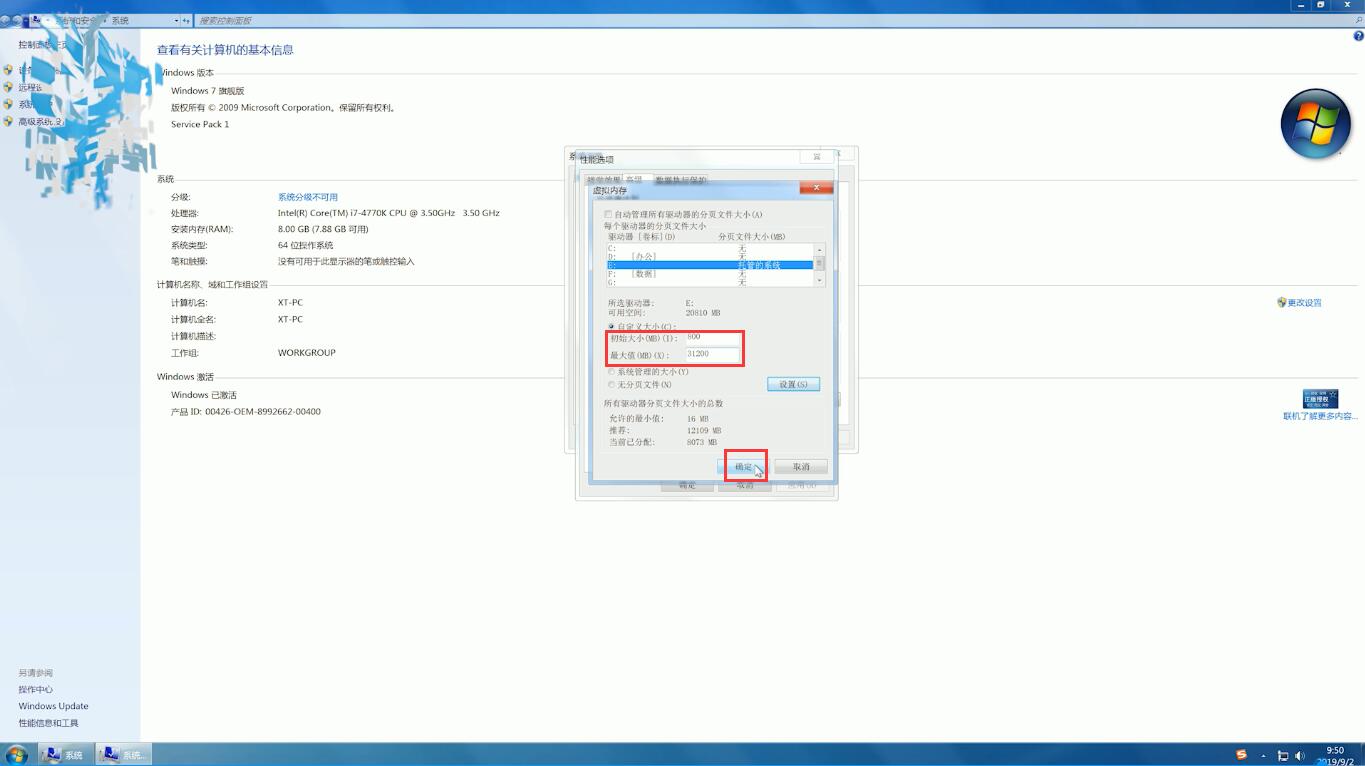Open Windows Update sidebar link
This screenshot has width=1365, height=766.
click(53, 706)
